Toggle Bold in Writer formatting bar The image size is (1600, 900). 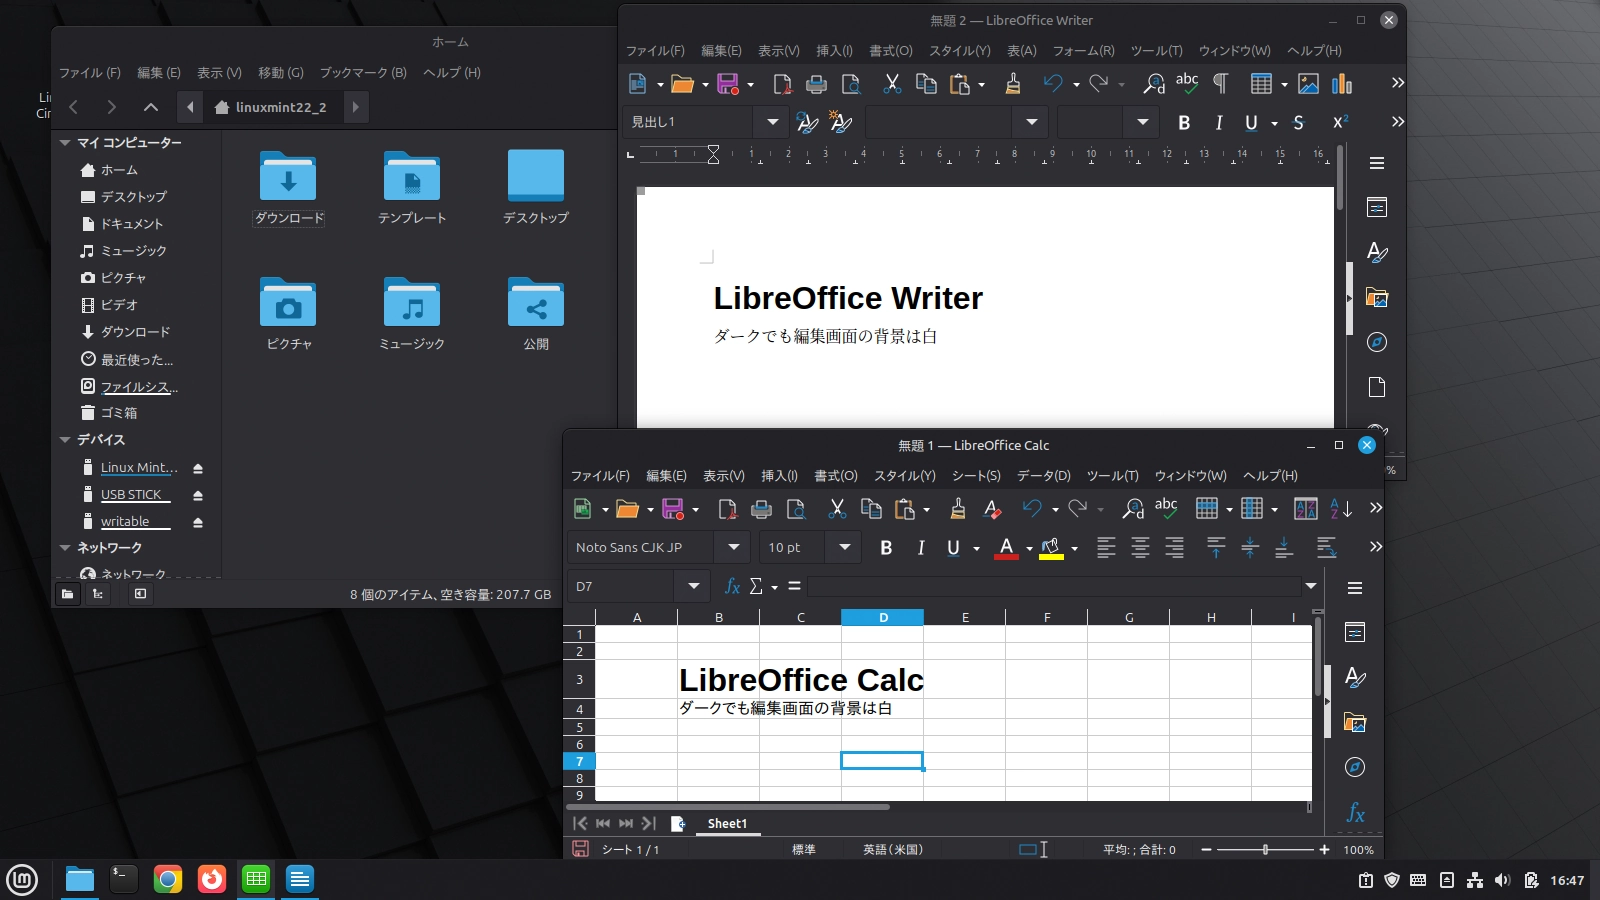click(x=1184, y=123)
